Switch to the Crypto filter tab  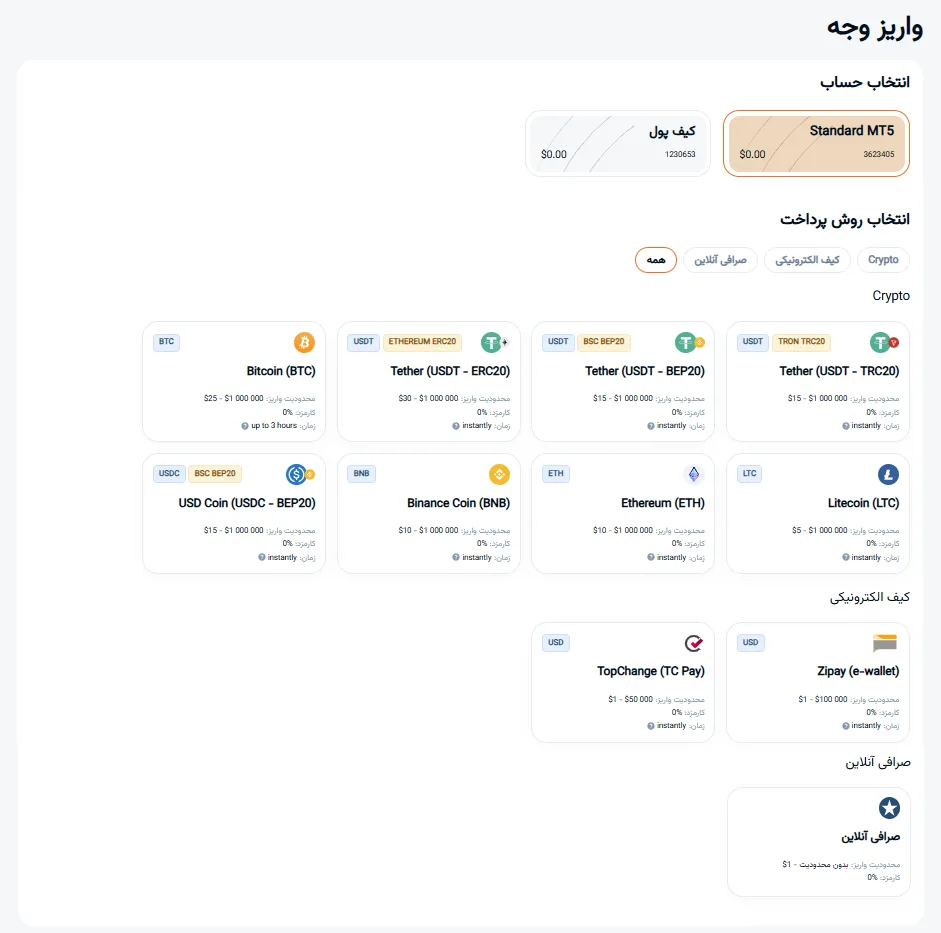pyautogui.click(x=883, y=260)
